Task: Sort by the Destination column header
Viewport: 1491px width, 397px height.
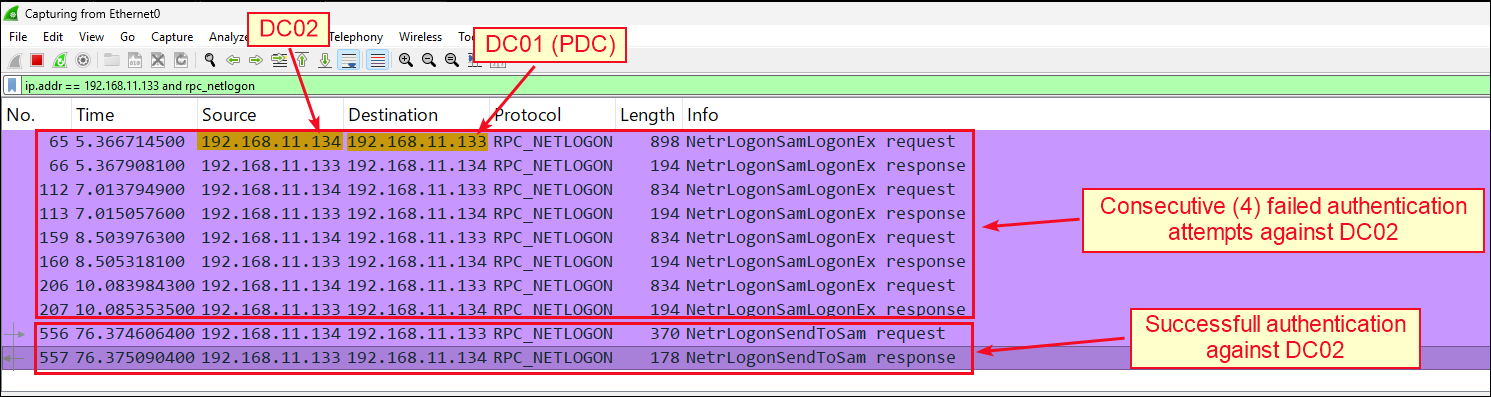Action: coord(416,115)
